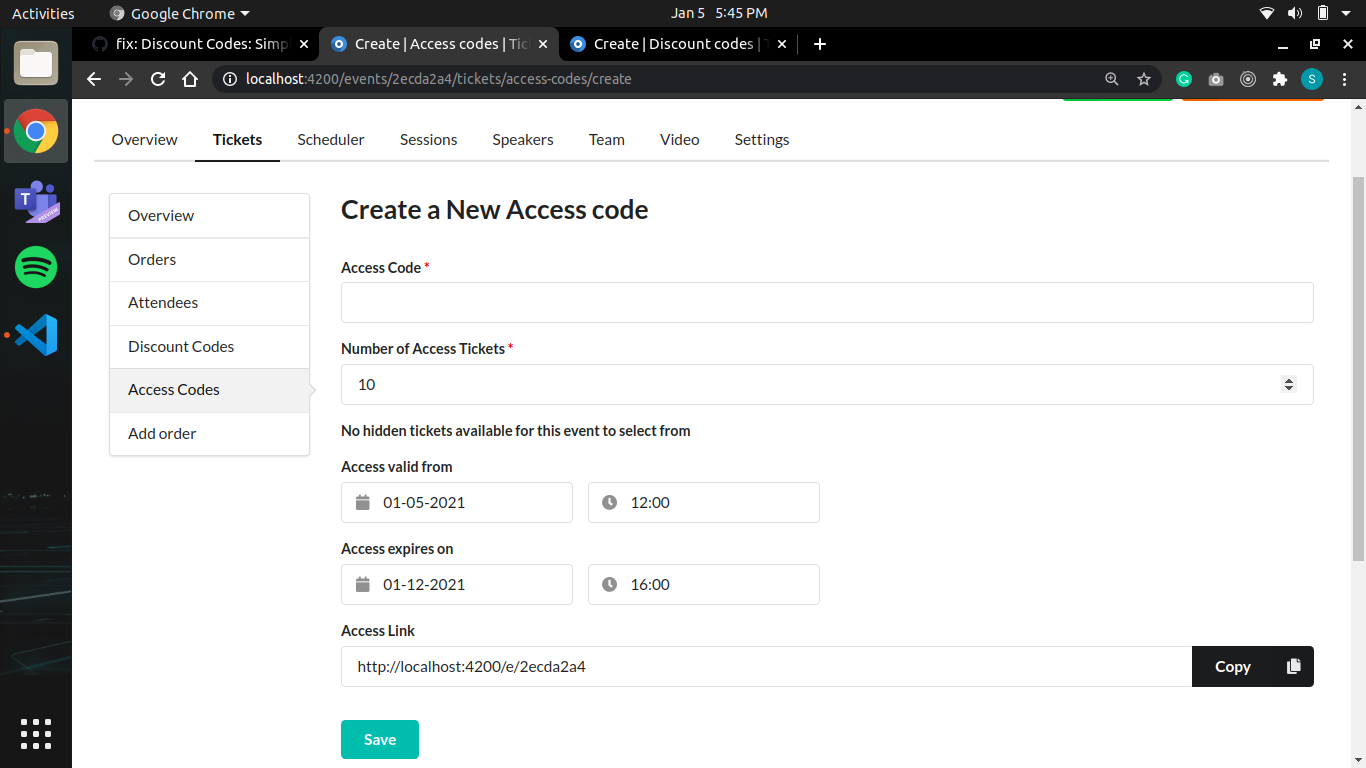Viewport: 1366px width, 768px height.
Task: Open the Google Chrome menu in the top bar
Action: (x=178, y=13)
